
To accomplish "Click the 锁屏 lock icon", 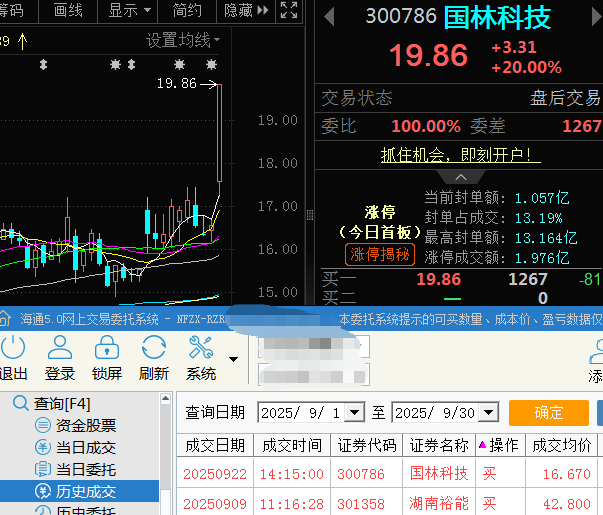I will 107,347.
